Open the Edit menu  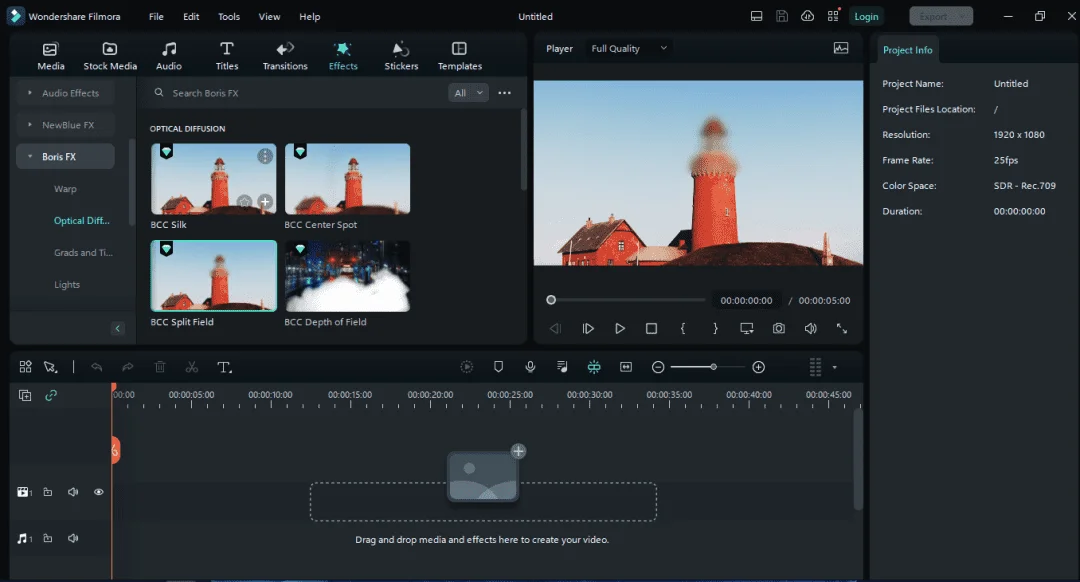click(191, 17)
